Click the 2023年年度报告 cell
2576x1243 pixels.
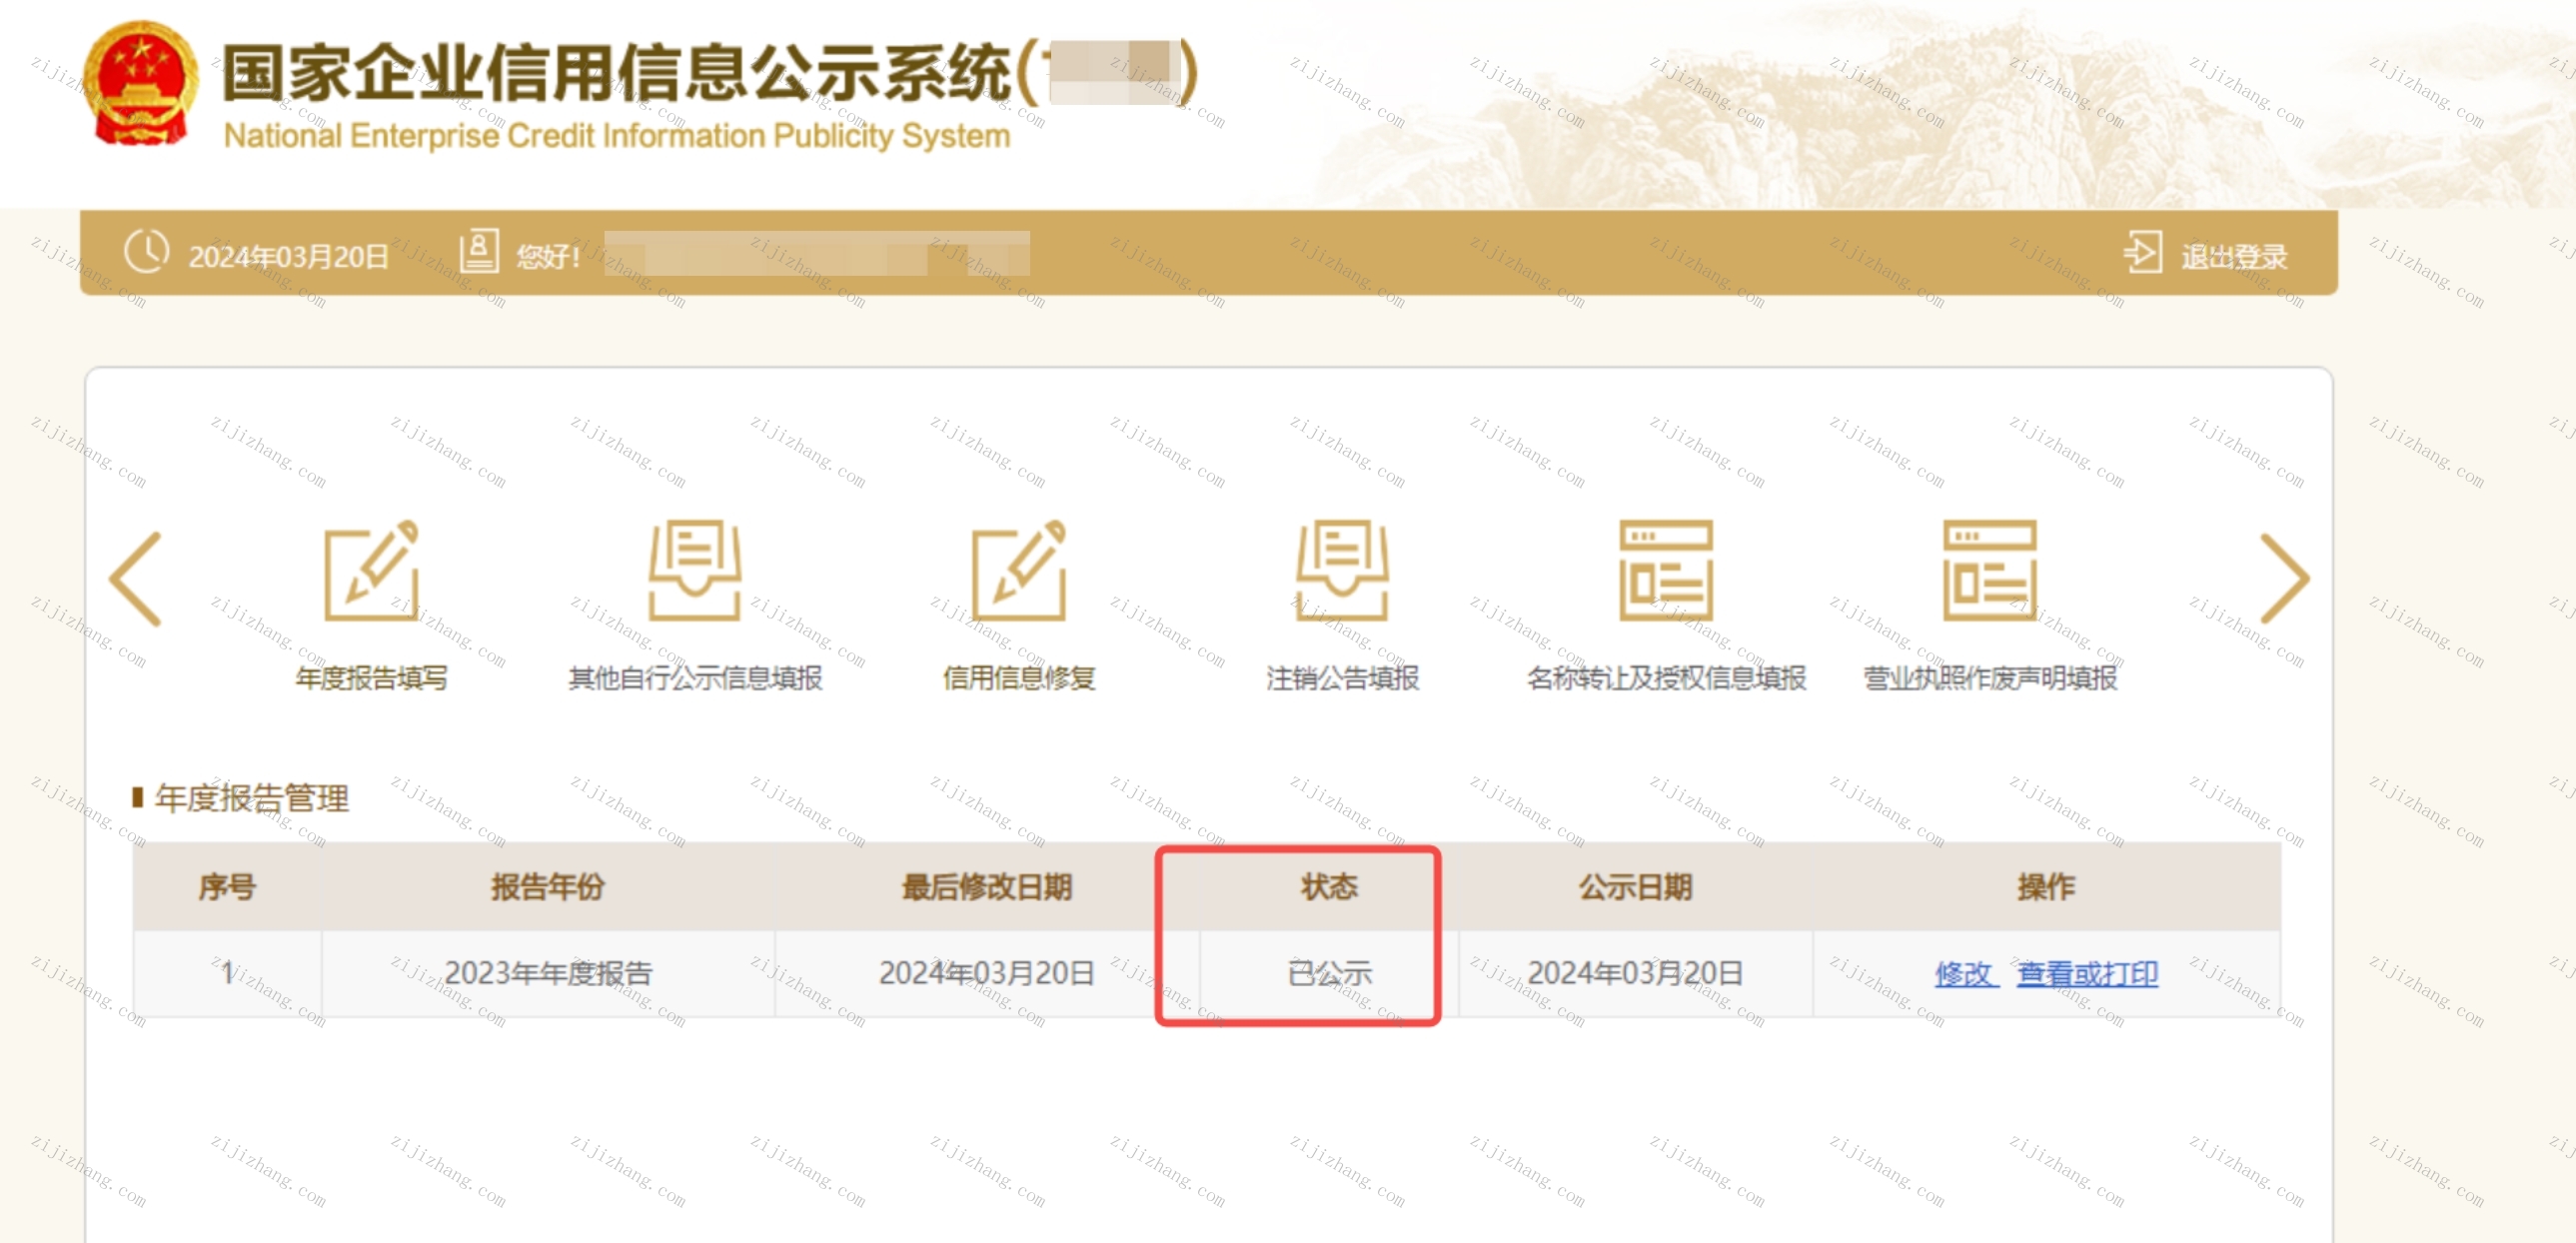click(x=548, y=973)
